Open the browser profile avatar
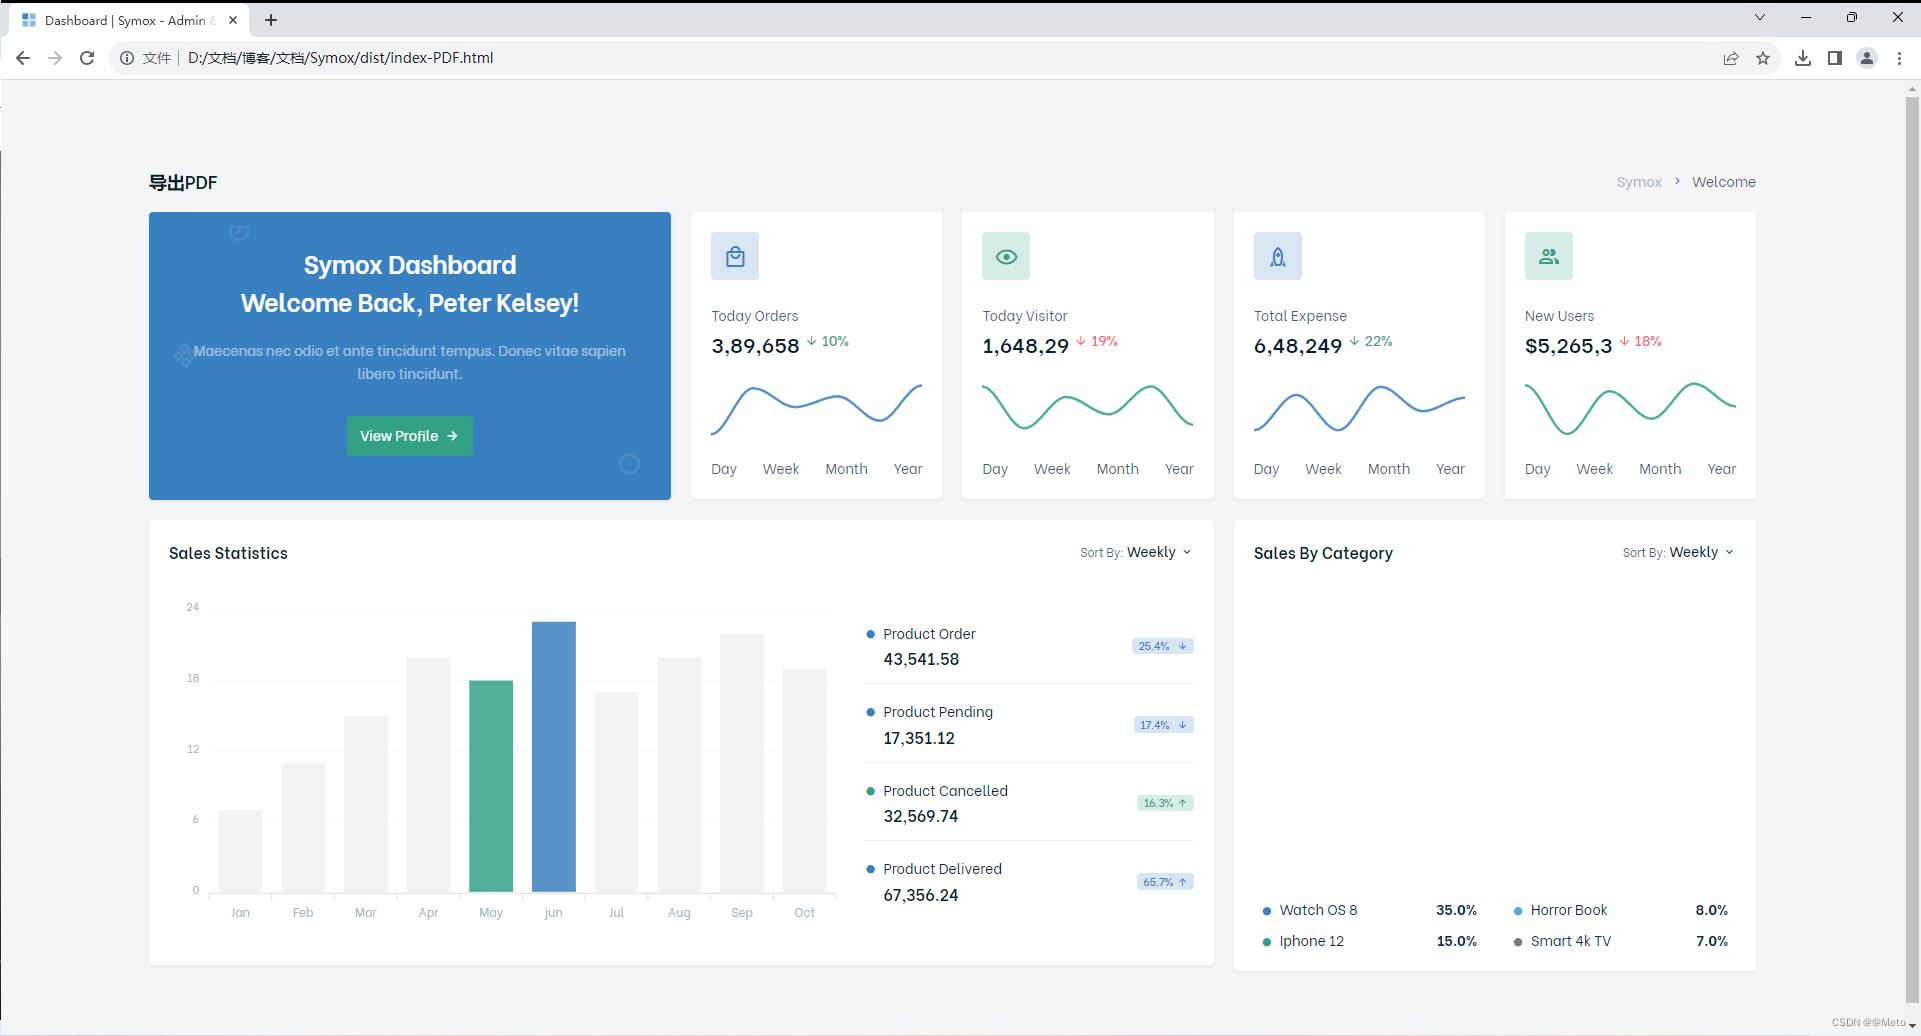 (x=1867, y=58)
